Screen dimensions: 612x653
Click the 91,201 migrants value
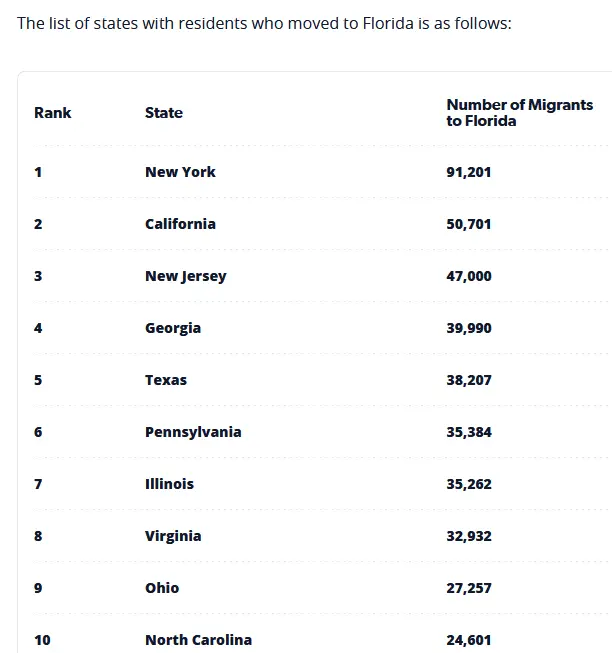point(469,172)
